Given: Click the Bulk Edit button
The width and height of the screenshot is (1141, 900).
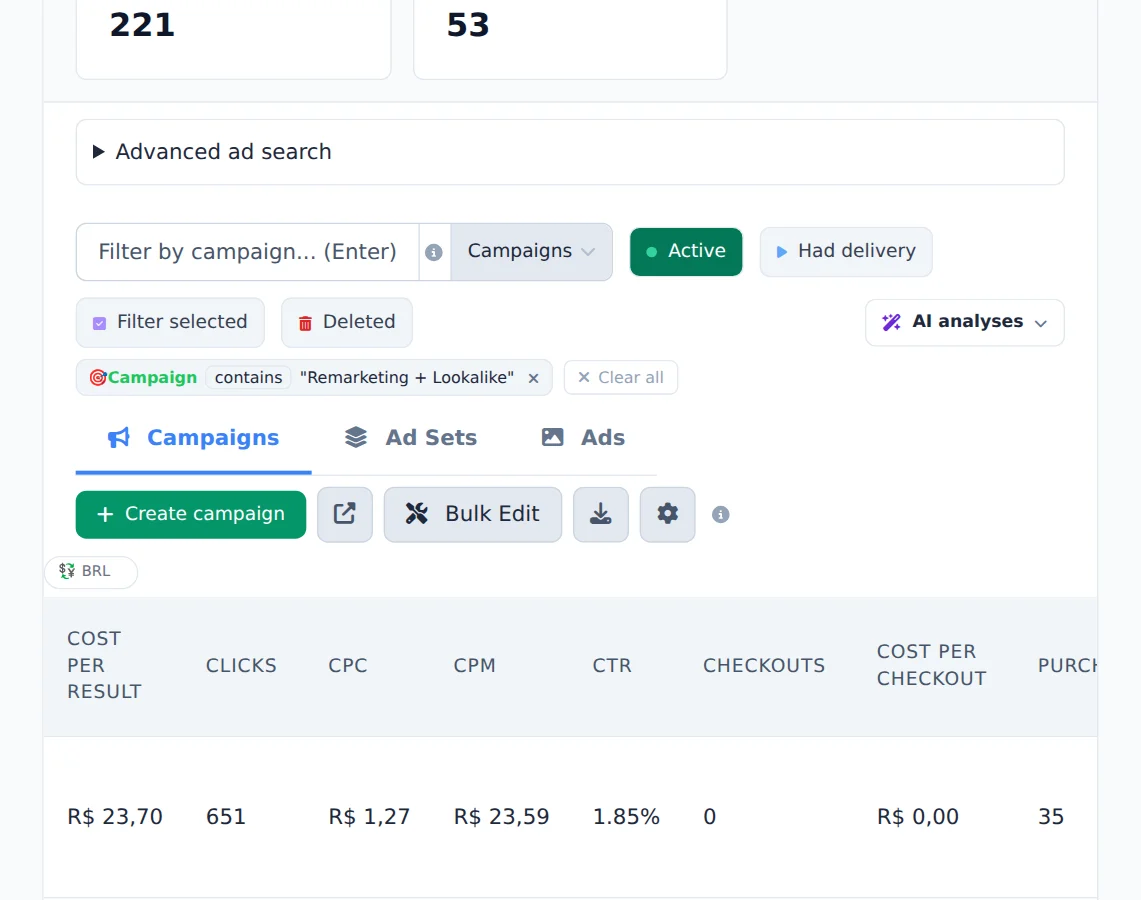Looking at the screenshot, I should tap(473, 514).
